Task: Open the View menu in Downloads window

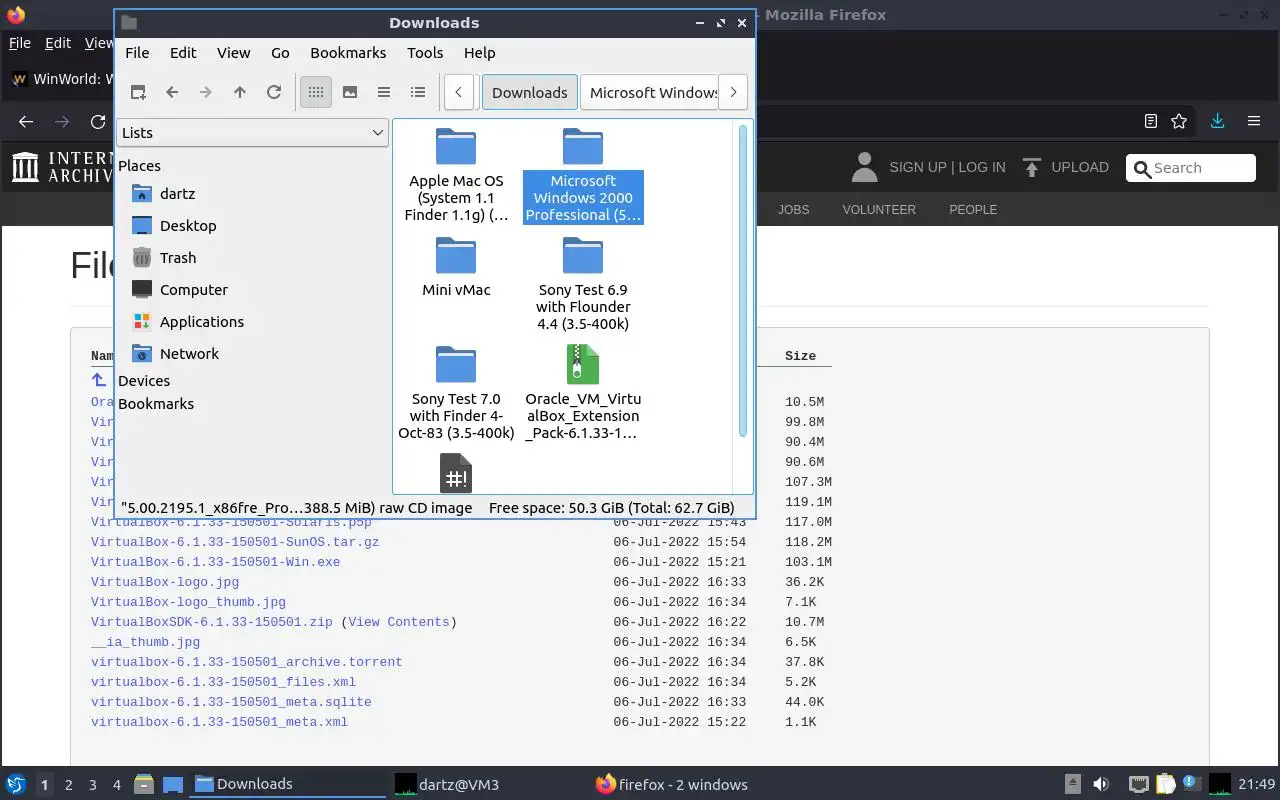Action: tap(234, 53)
